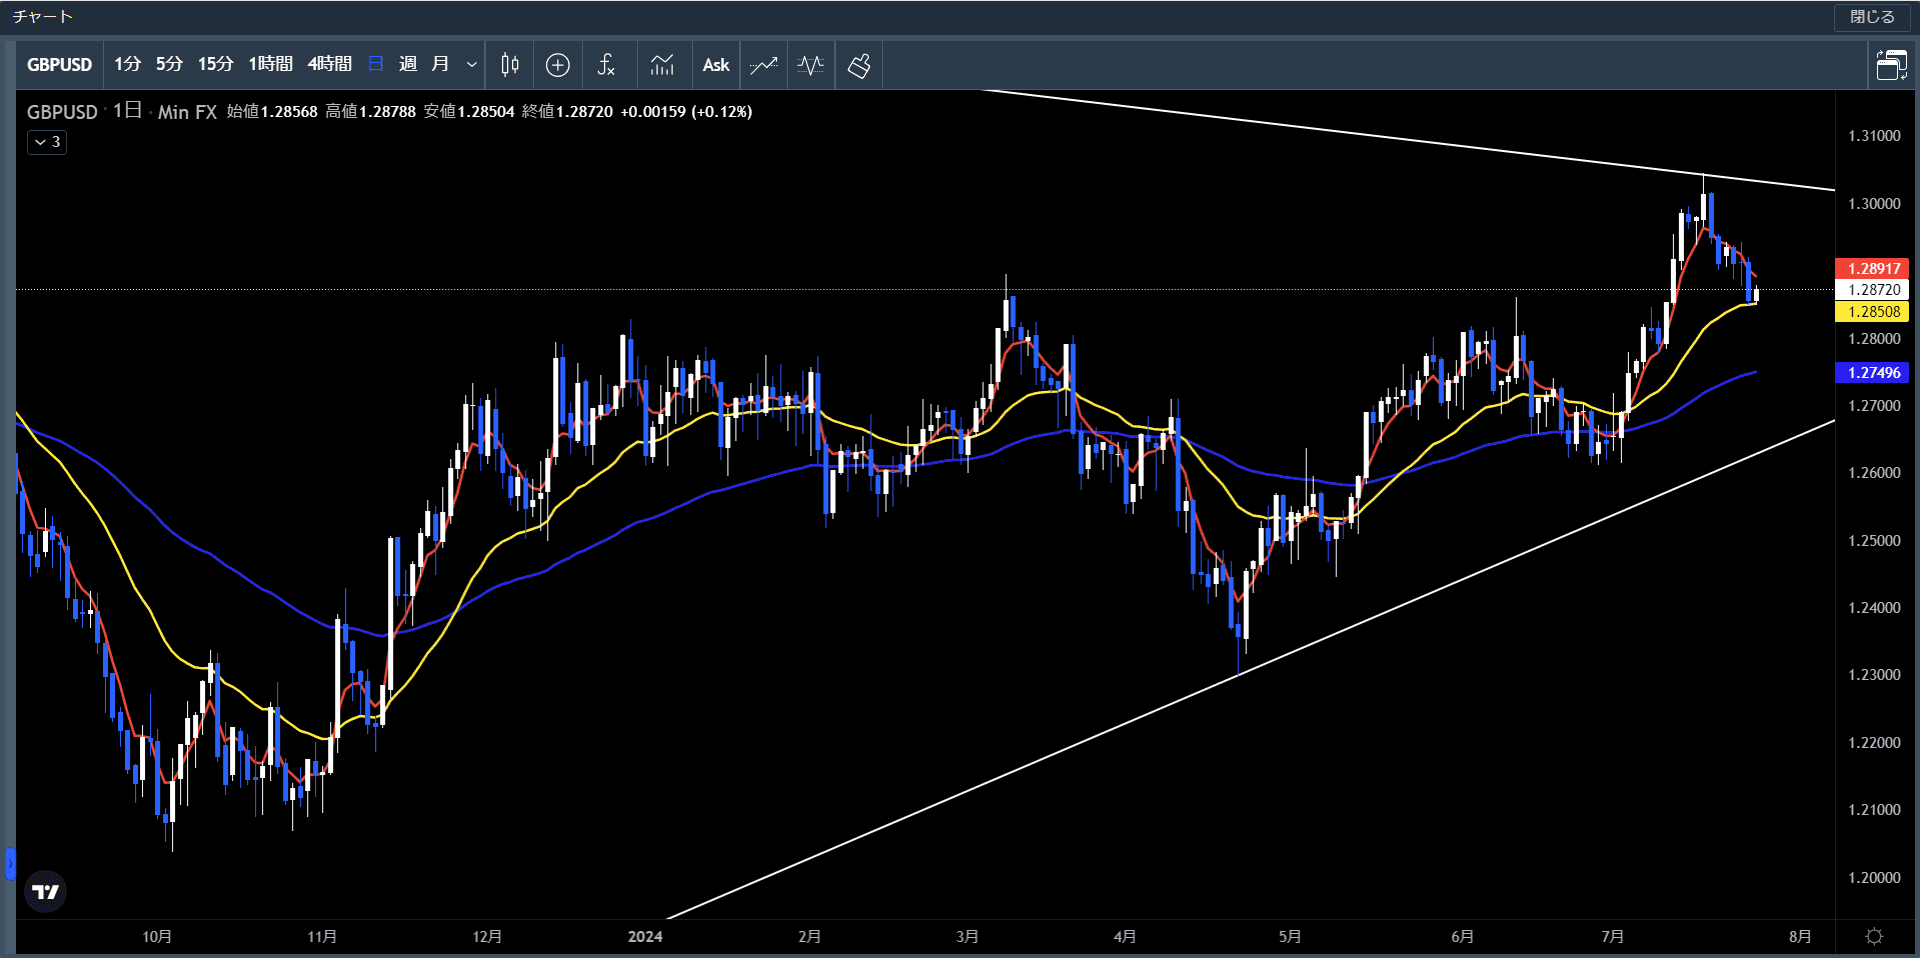Click the 2024 label on time axis
The image size is (1920, 958).
(645, 936)
